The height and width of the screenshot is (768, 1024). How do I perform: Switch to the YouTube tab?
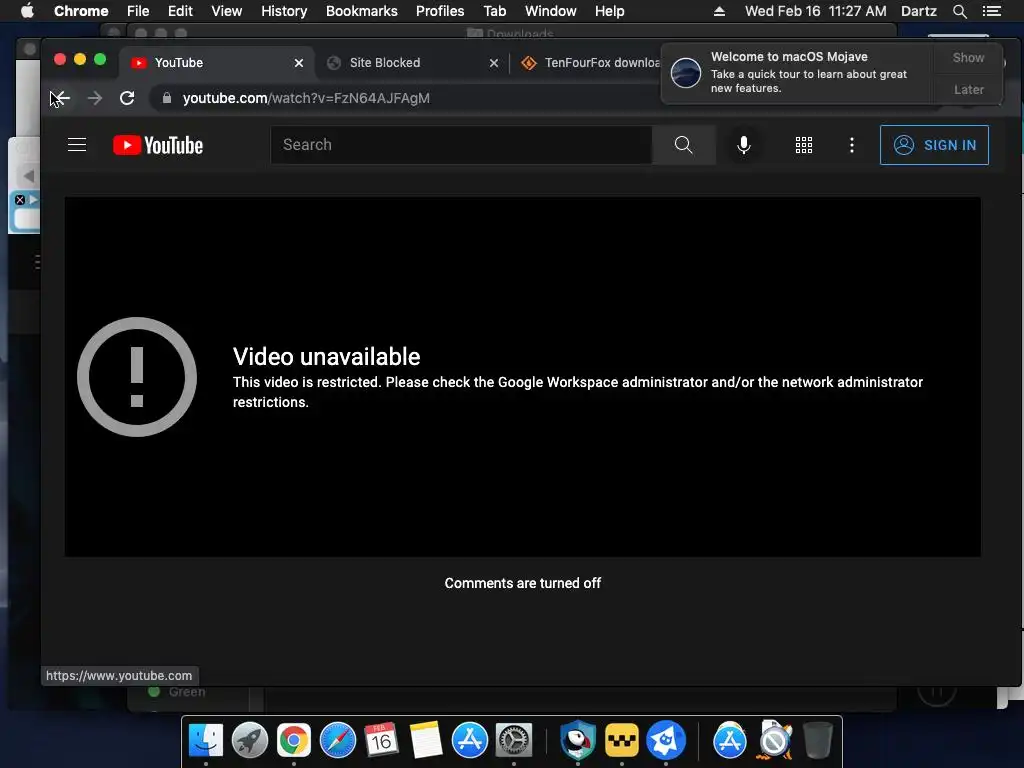[x=216, y=63]
